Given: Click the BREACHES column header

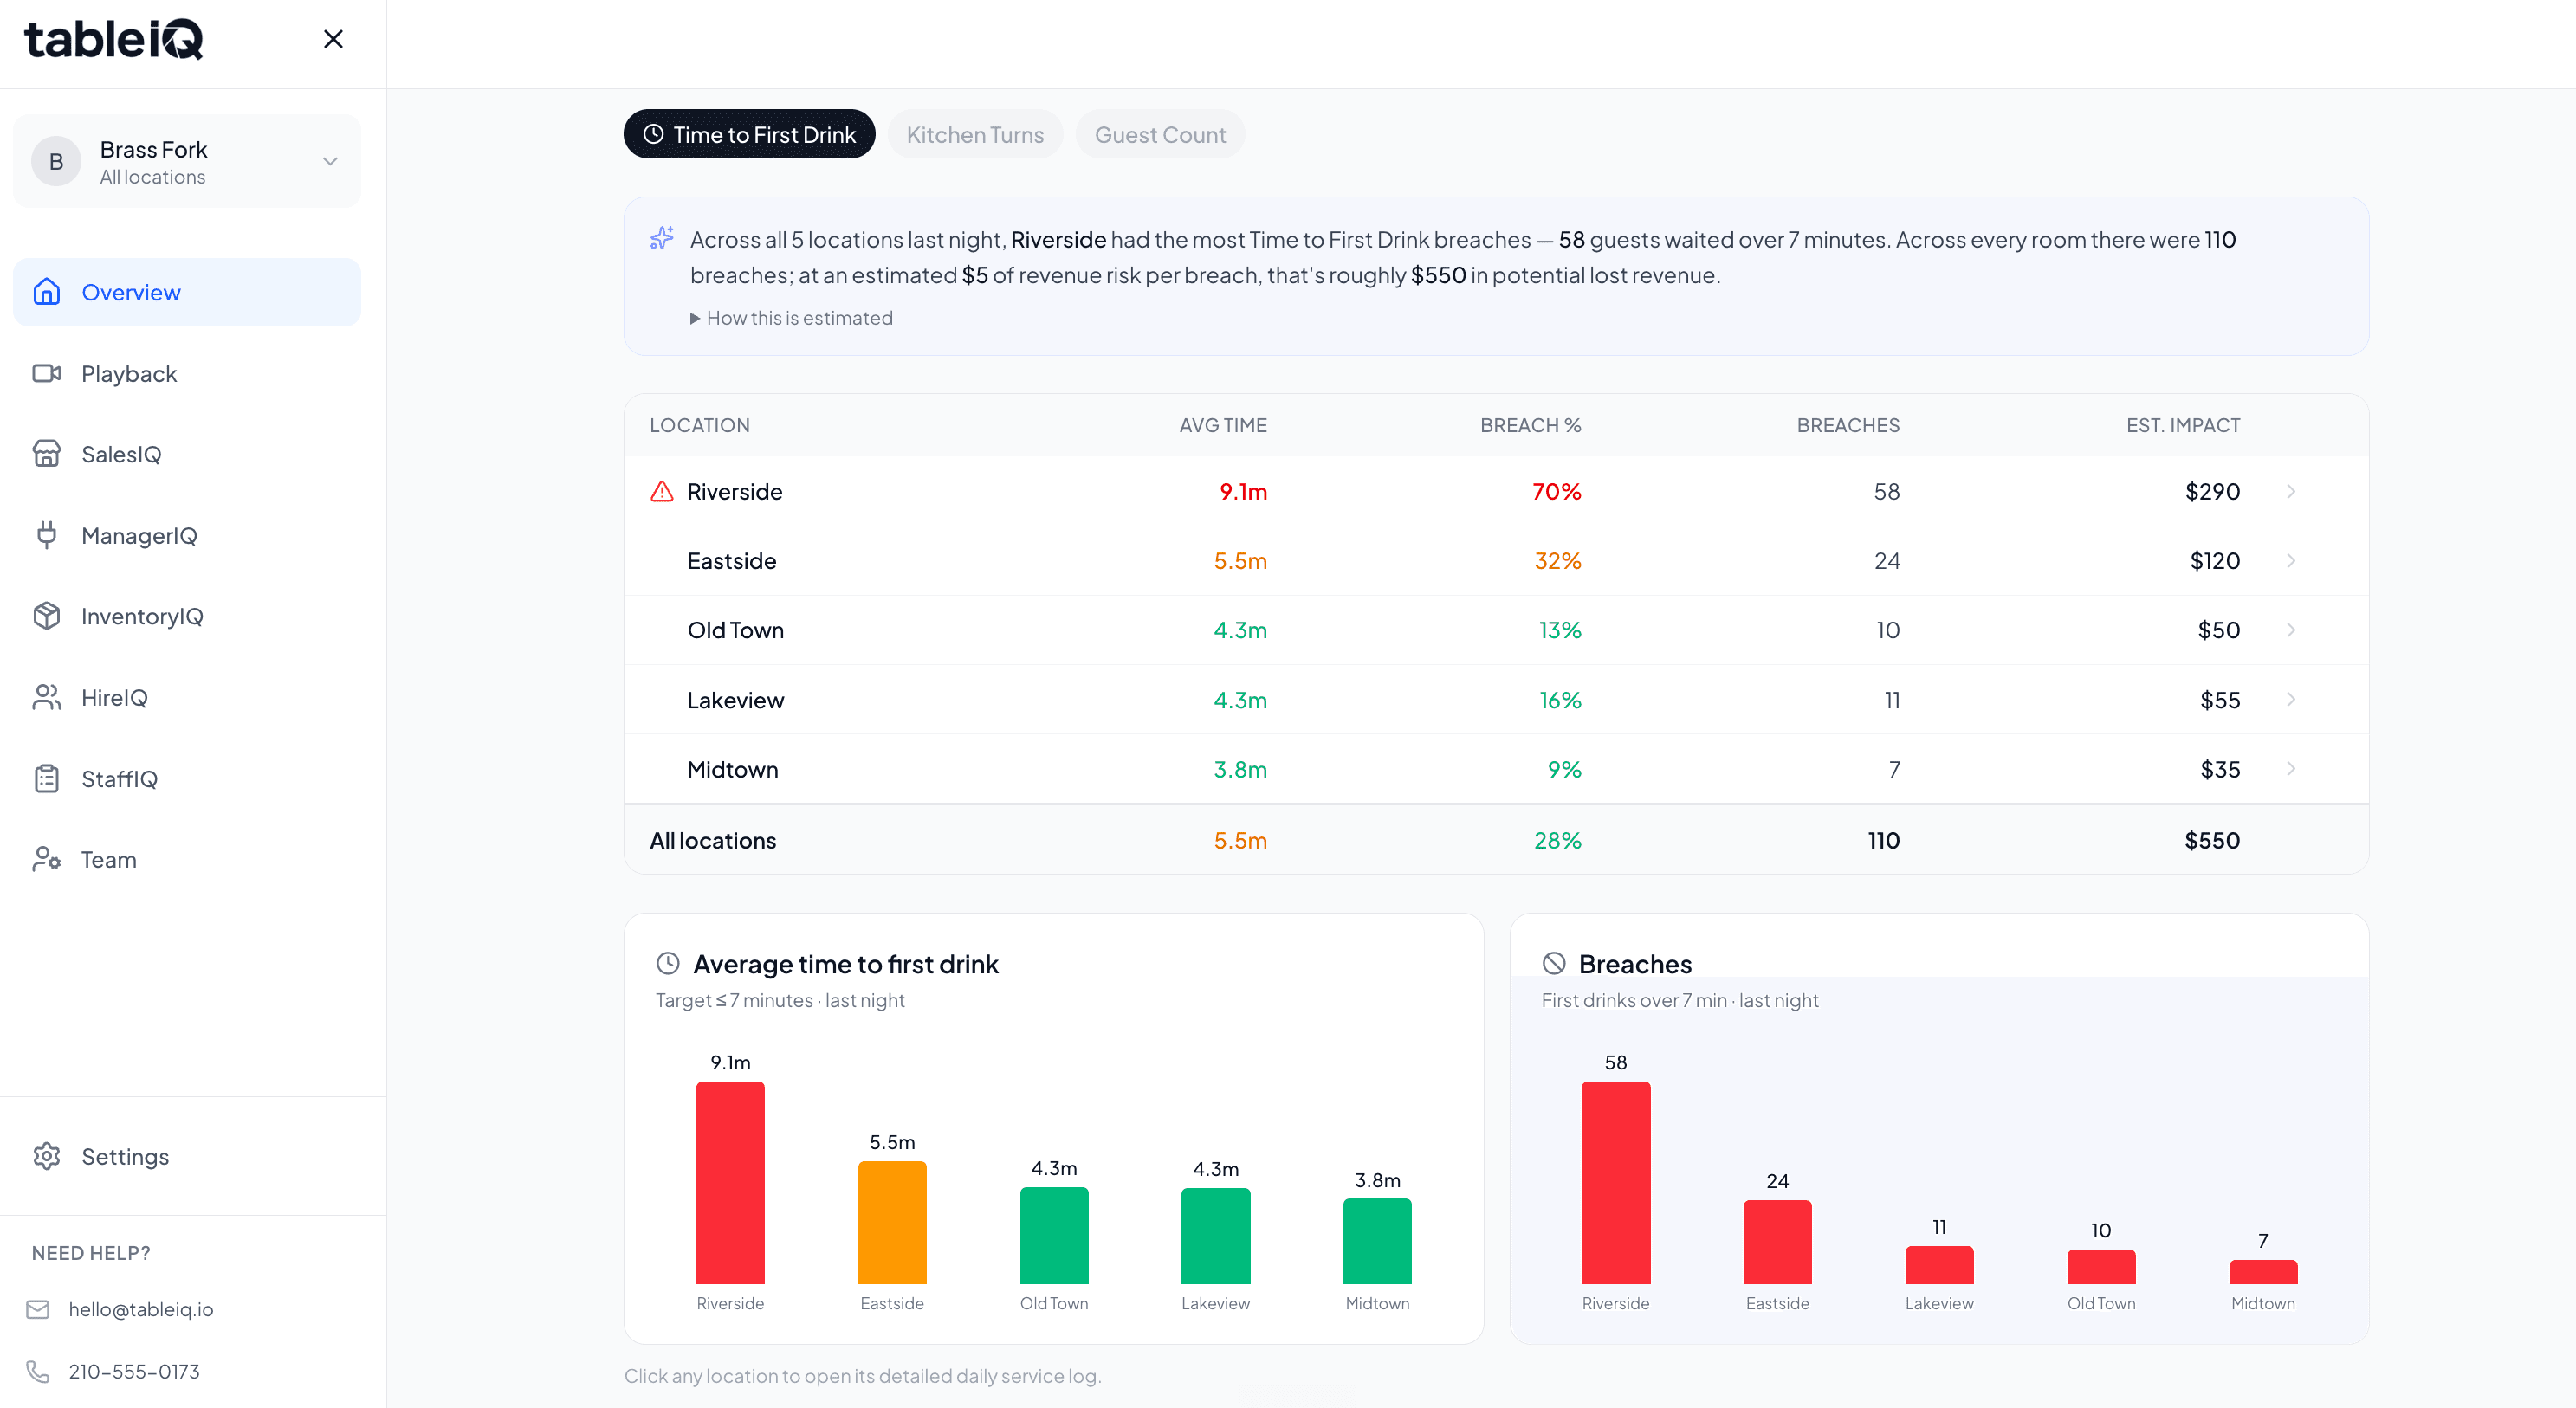Looking at the screenshot, I should point(1848,425).
